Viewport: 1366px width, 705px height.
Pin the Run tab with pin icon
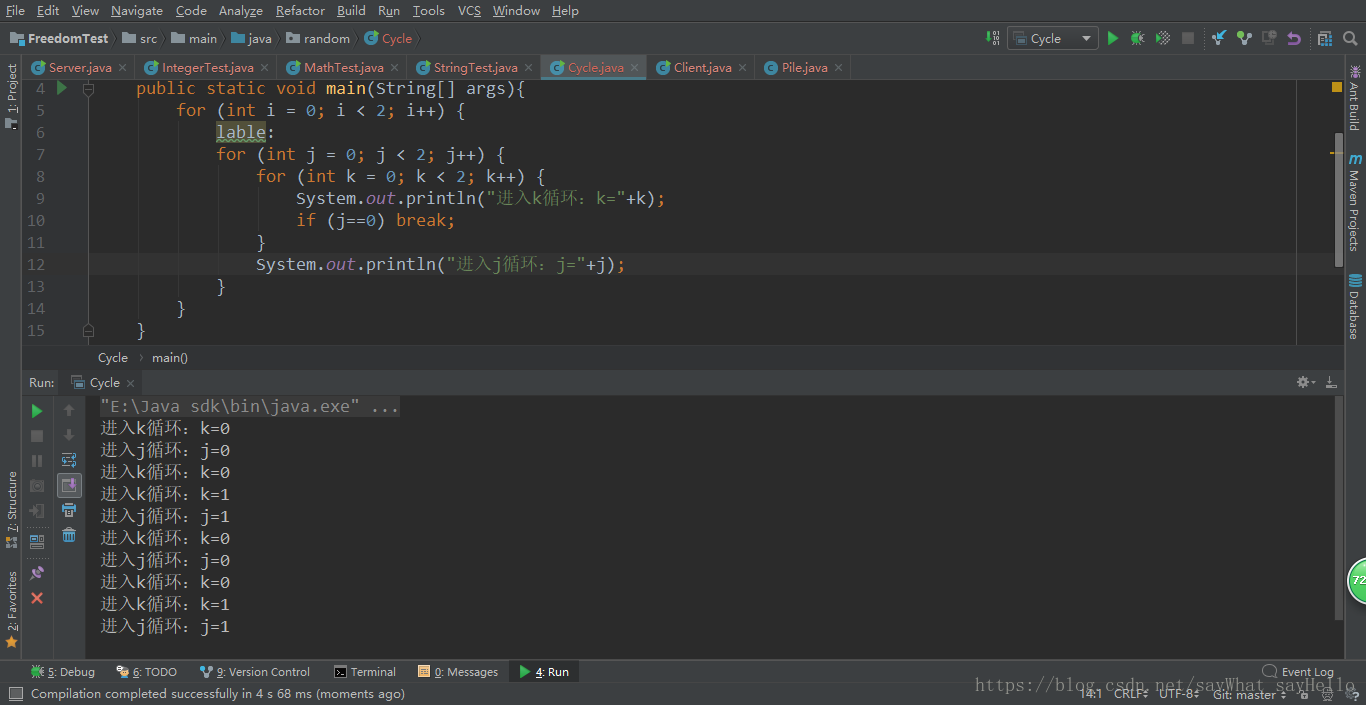click(37, 573)
